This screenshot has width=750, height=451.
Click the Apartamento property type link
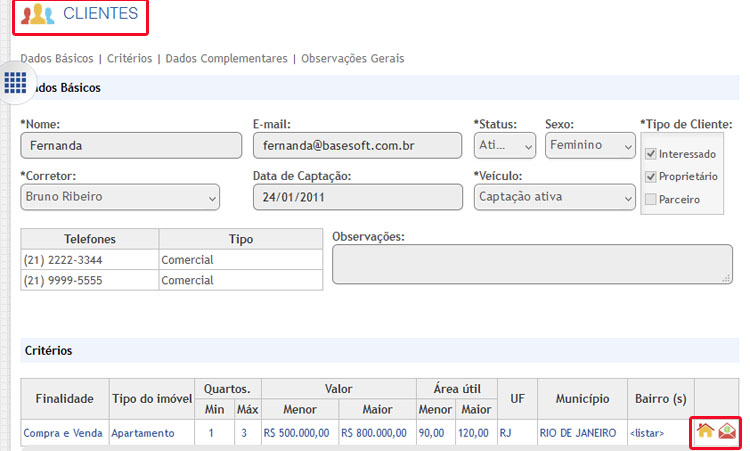[x=151, y=433]
